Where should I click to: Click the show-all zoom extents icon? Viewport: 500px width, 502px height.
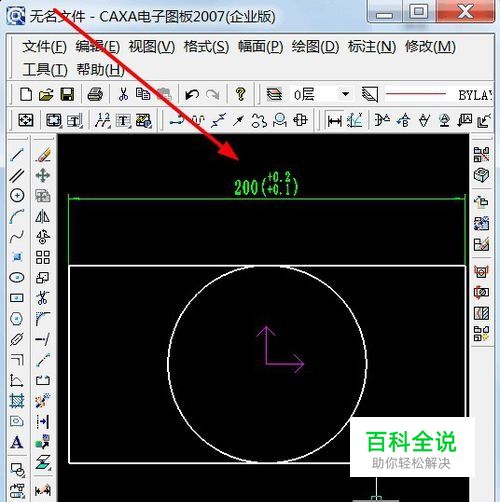tap(26, 120)
